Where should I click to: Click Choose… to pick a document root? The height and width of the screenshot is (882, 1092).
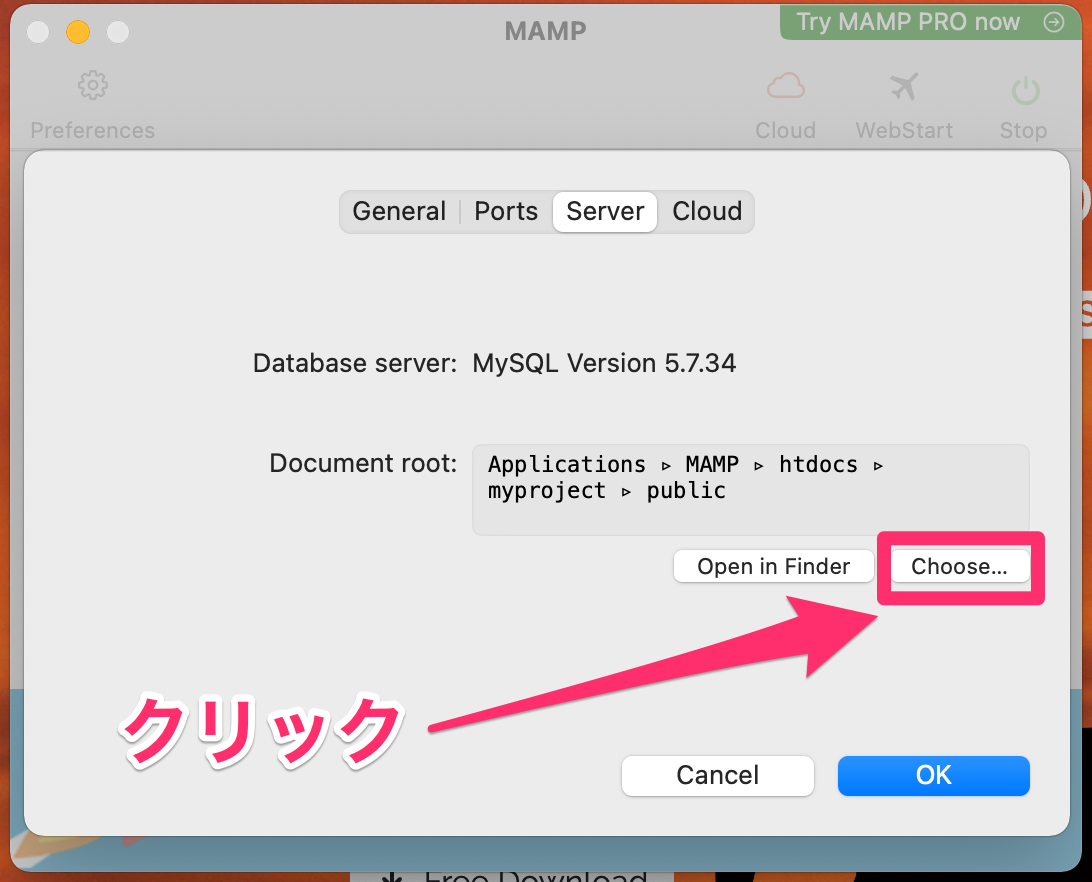pos(959,566)
